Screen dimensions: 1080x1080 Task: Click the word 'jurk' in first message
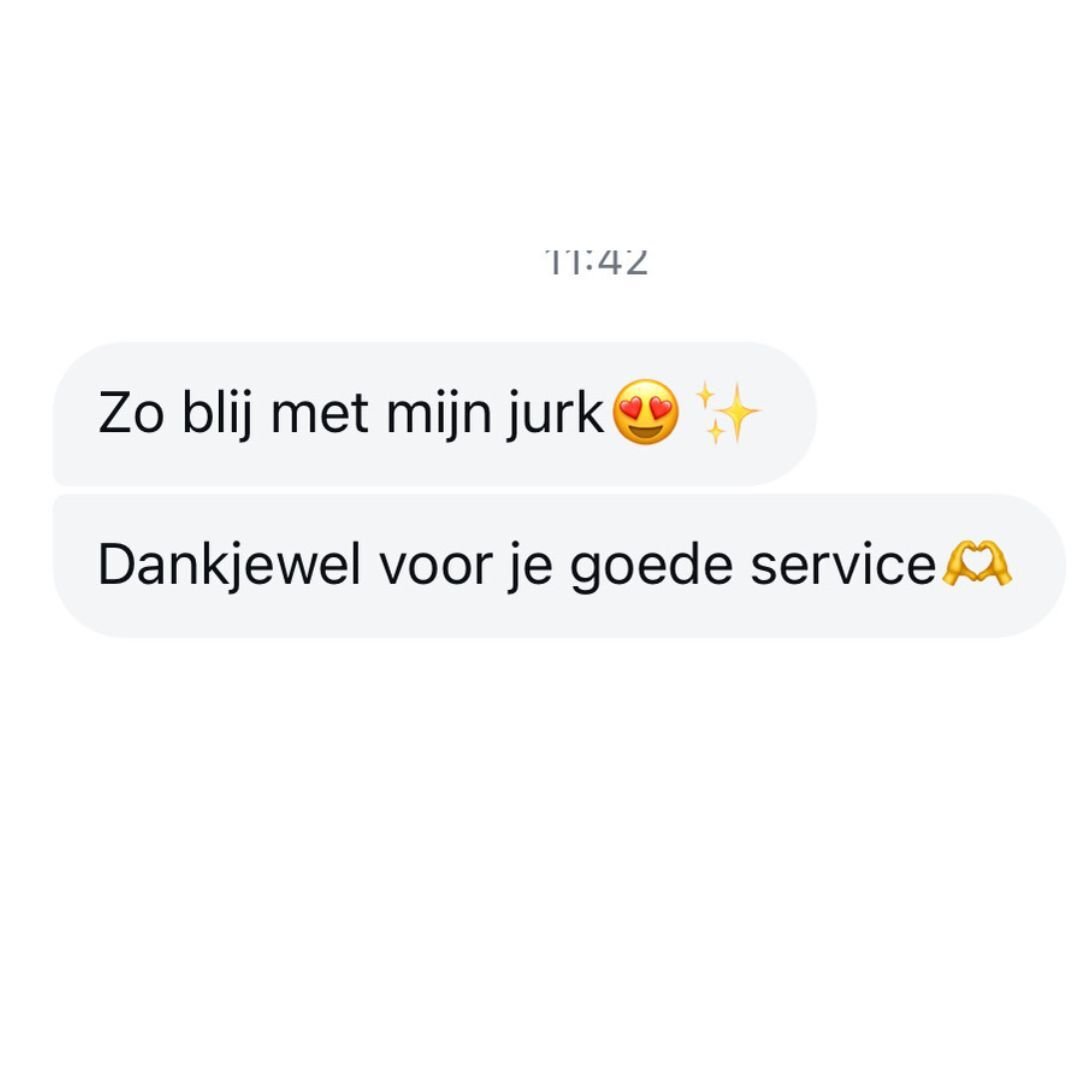[x=555, y=415]
